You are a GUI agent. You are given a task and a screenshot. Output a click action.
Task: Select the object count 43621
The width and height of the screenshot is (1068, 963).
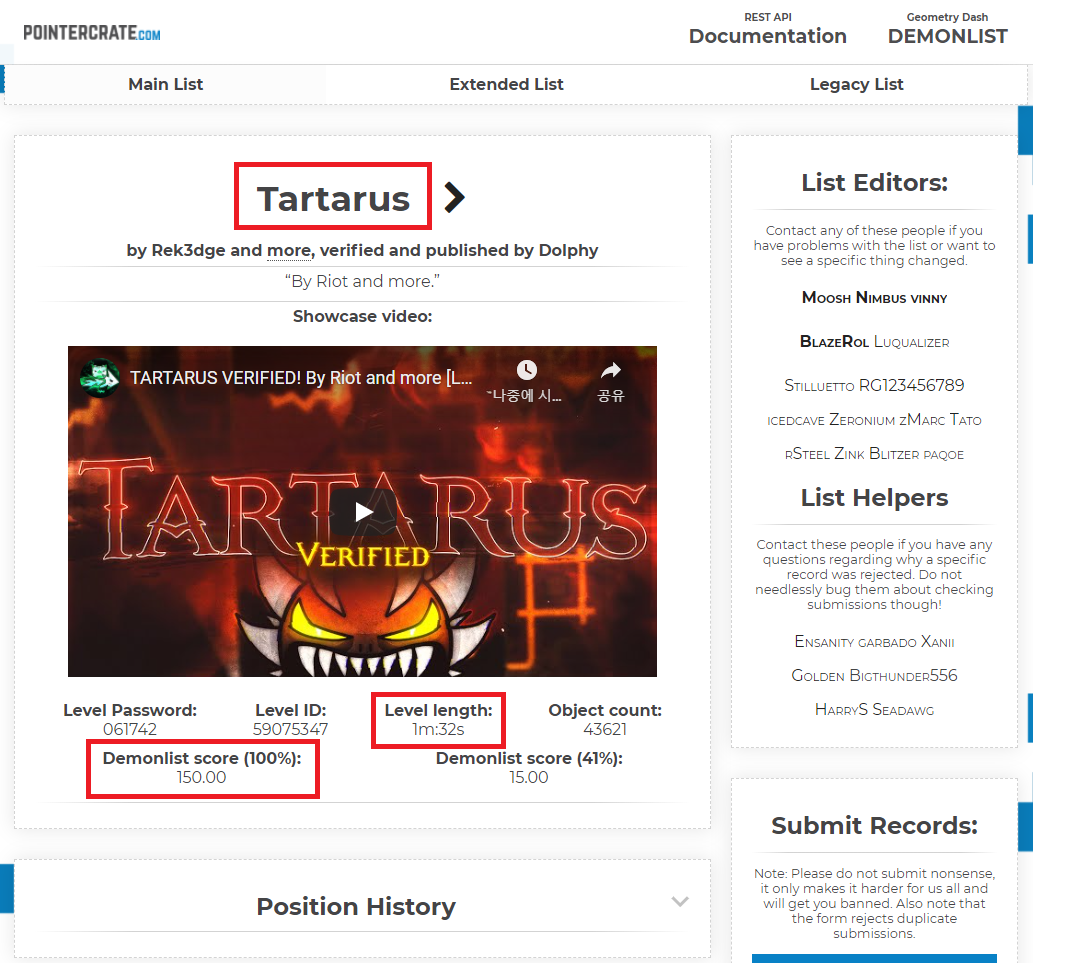pyautogui.click(x=605, y=729)
